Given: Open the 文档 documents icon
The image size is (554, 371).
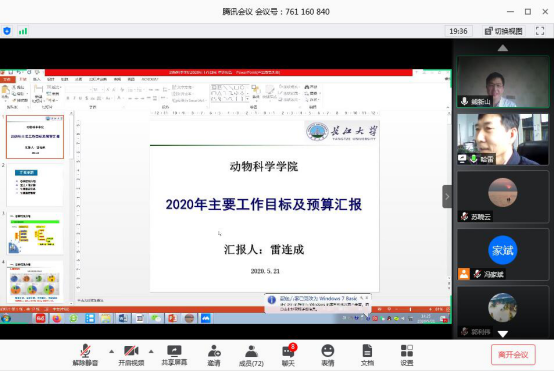Looking at the screenshot, I should click(x=367, y=354).
